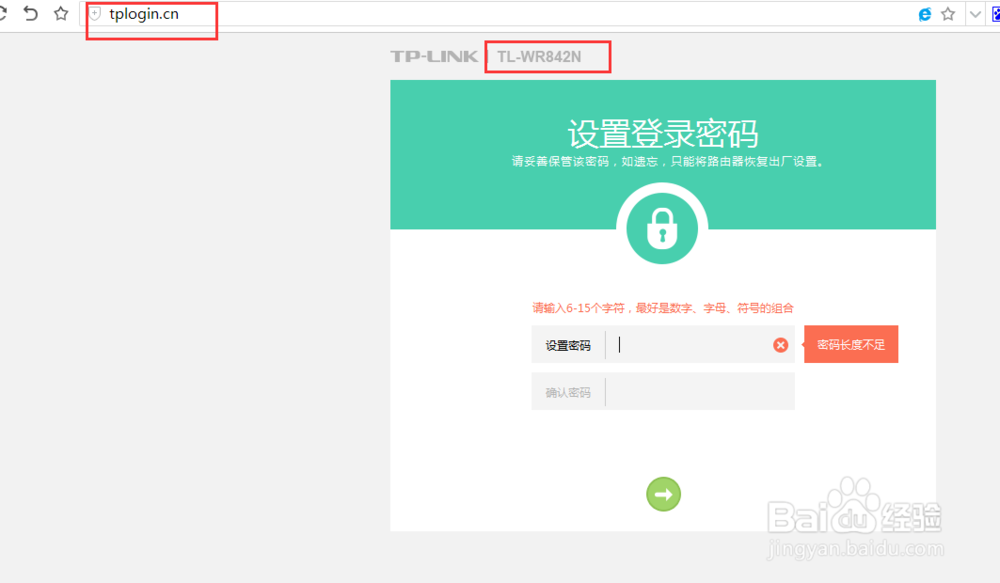
Task: Click the IE compatibility mode icon
Action: [924, 14]
